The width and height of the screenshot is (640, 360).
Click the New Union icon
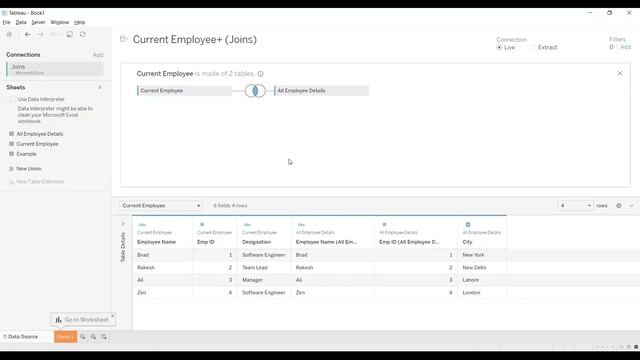(11, 169)
